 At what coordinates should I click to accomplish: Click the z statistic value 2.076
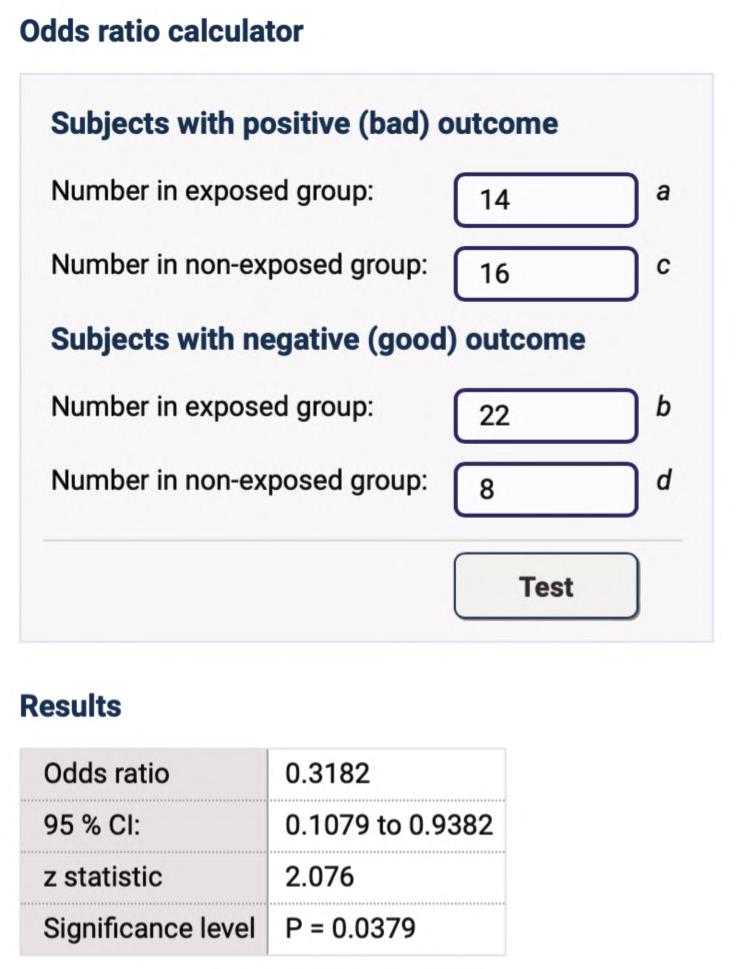click(x=319, y=877)
